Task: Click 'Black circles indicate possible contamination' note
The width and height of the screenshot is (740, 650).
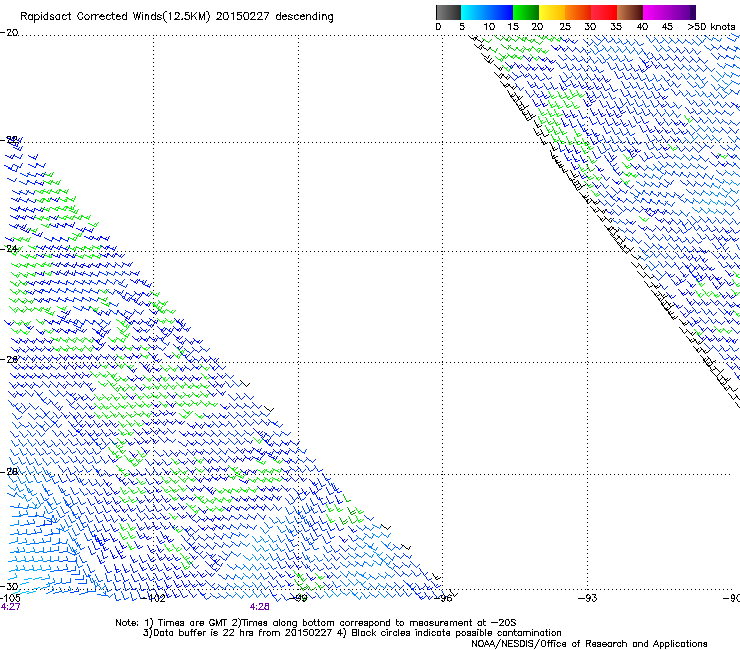Action: click(449, 633)
